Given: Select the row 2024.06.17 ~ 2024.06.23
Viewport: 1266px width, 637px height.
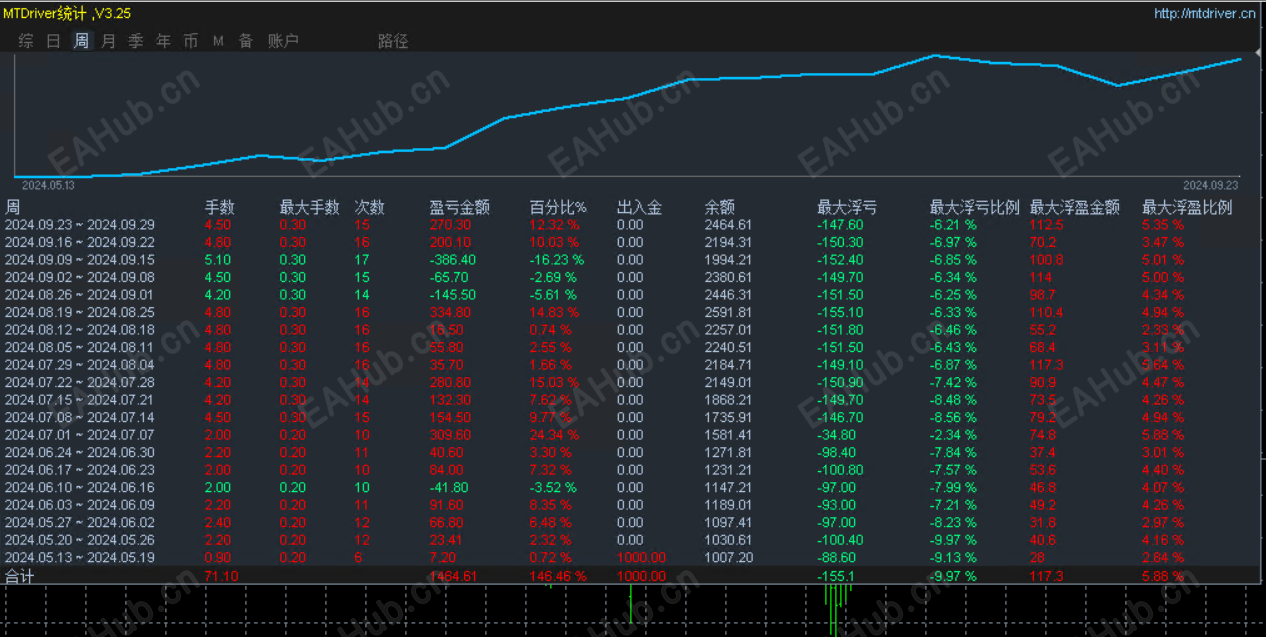Looking at the screenshot, I should (630, 470).
